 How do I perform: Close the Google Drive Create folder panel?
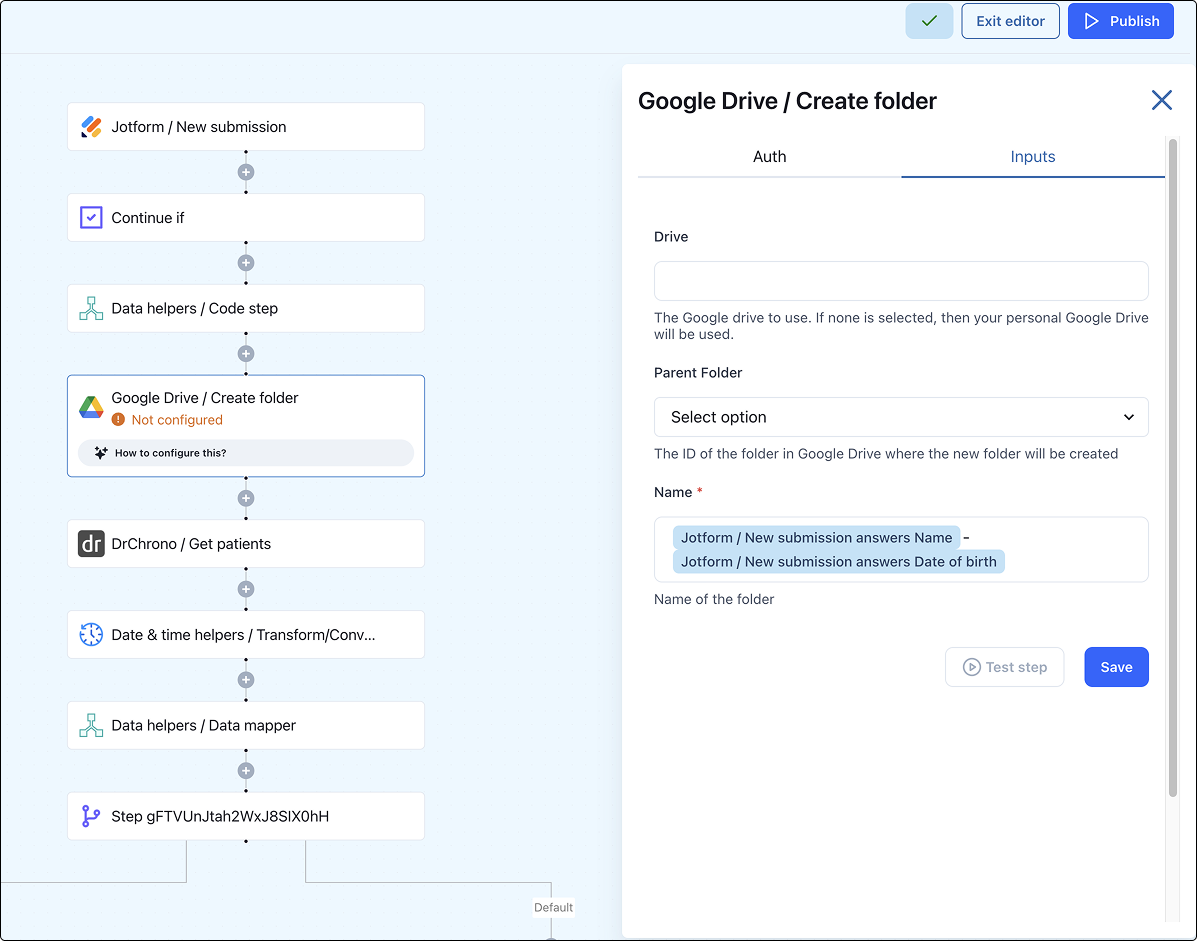(1161, 100)
